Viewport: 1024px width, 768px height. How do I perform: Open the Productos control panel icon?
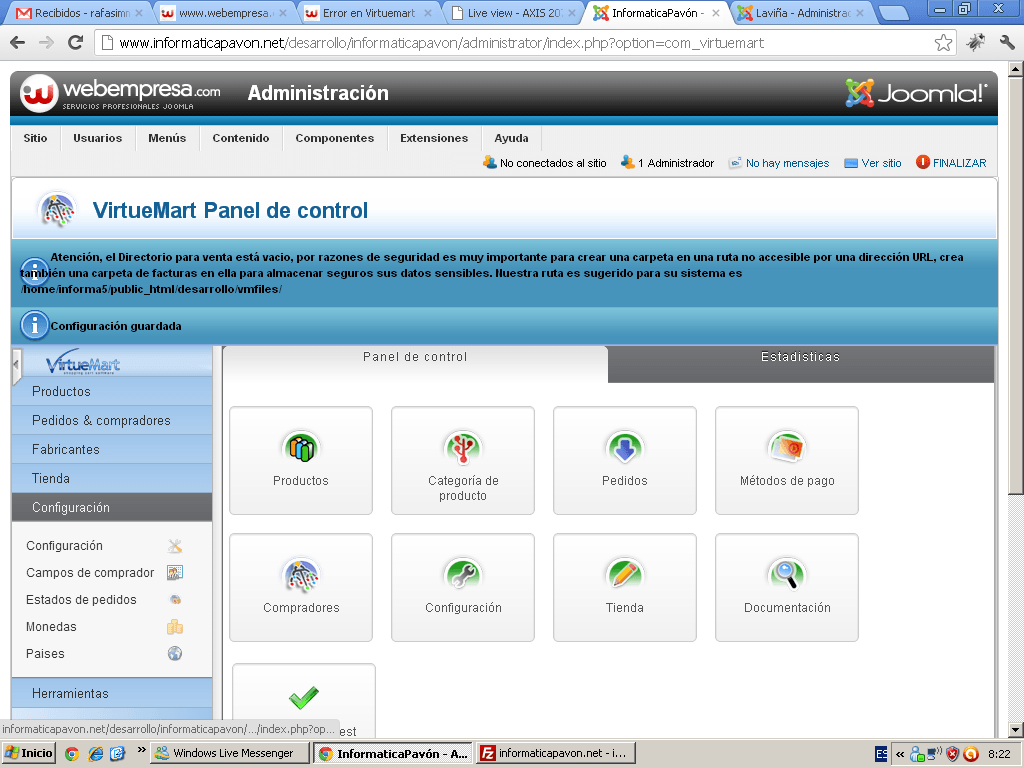point(301,460)
